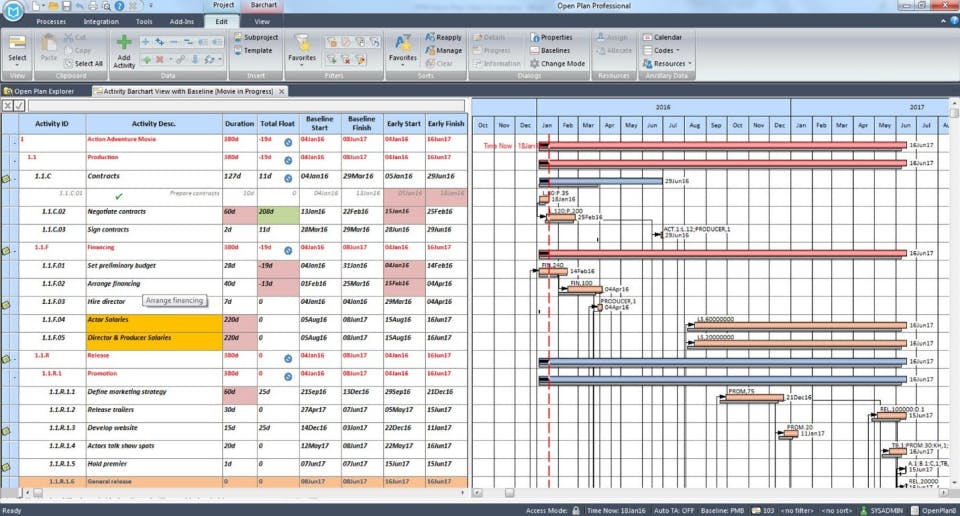Open the Open Plan application orb menu
Image resolution: width=960 pixels, height=516 pixels.
tap(13, 10)
